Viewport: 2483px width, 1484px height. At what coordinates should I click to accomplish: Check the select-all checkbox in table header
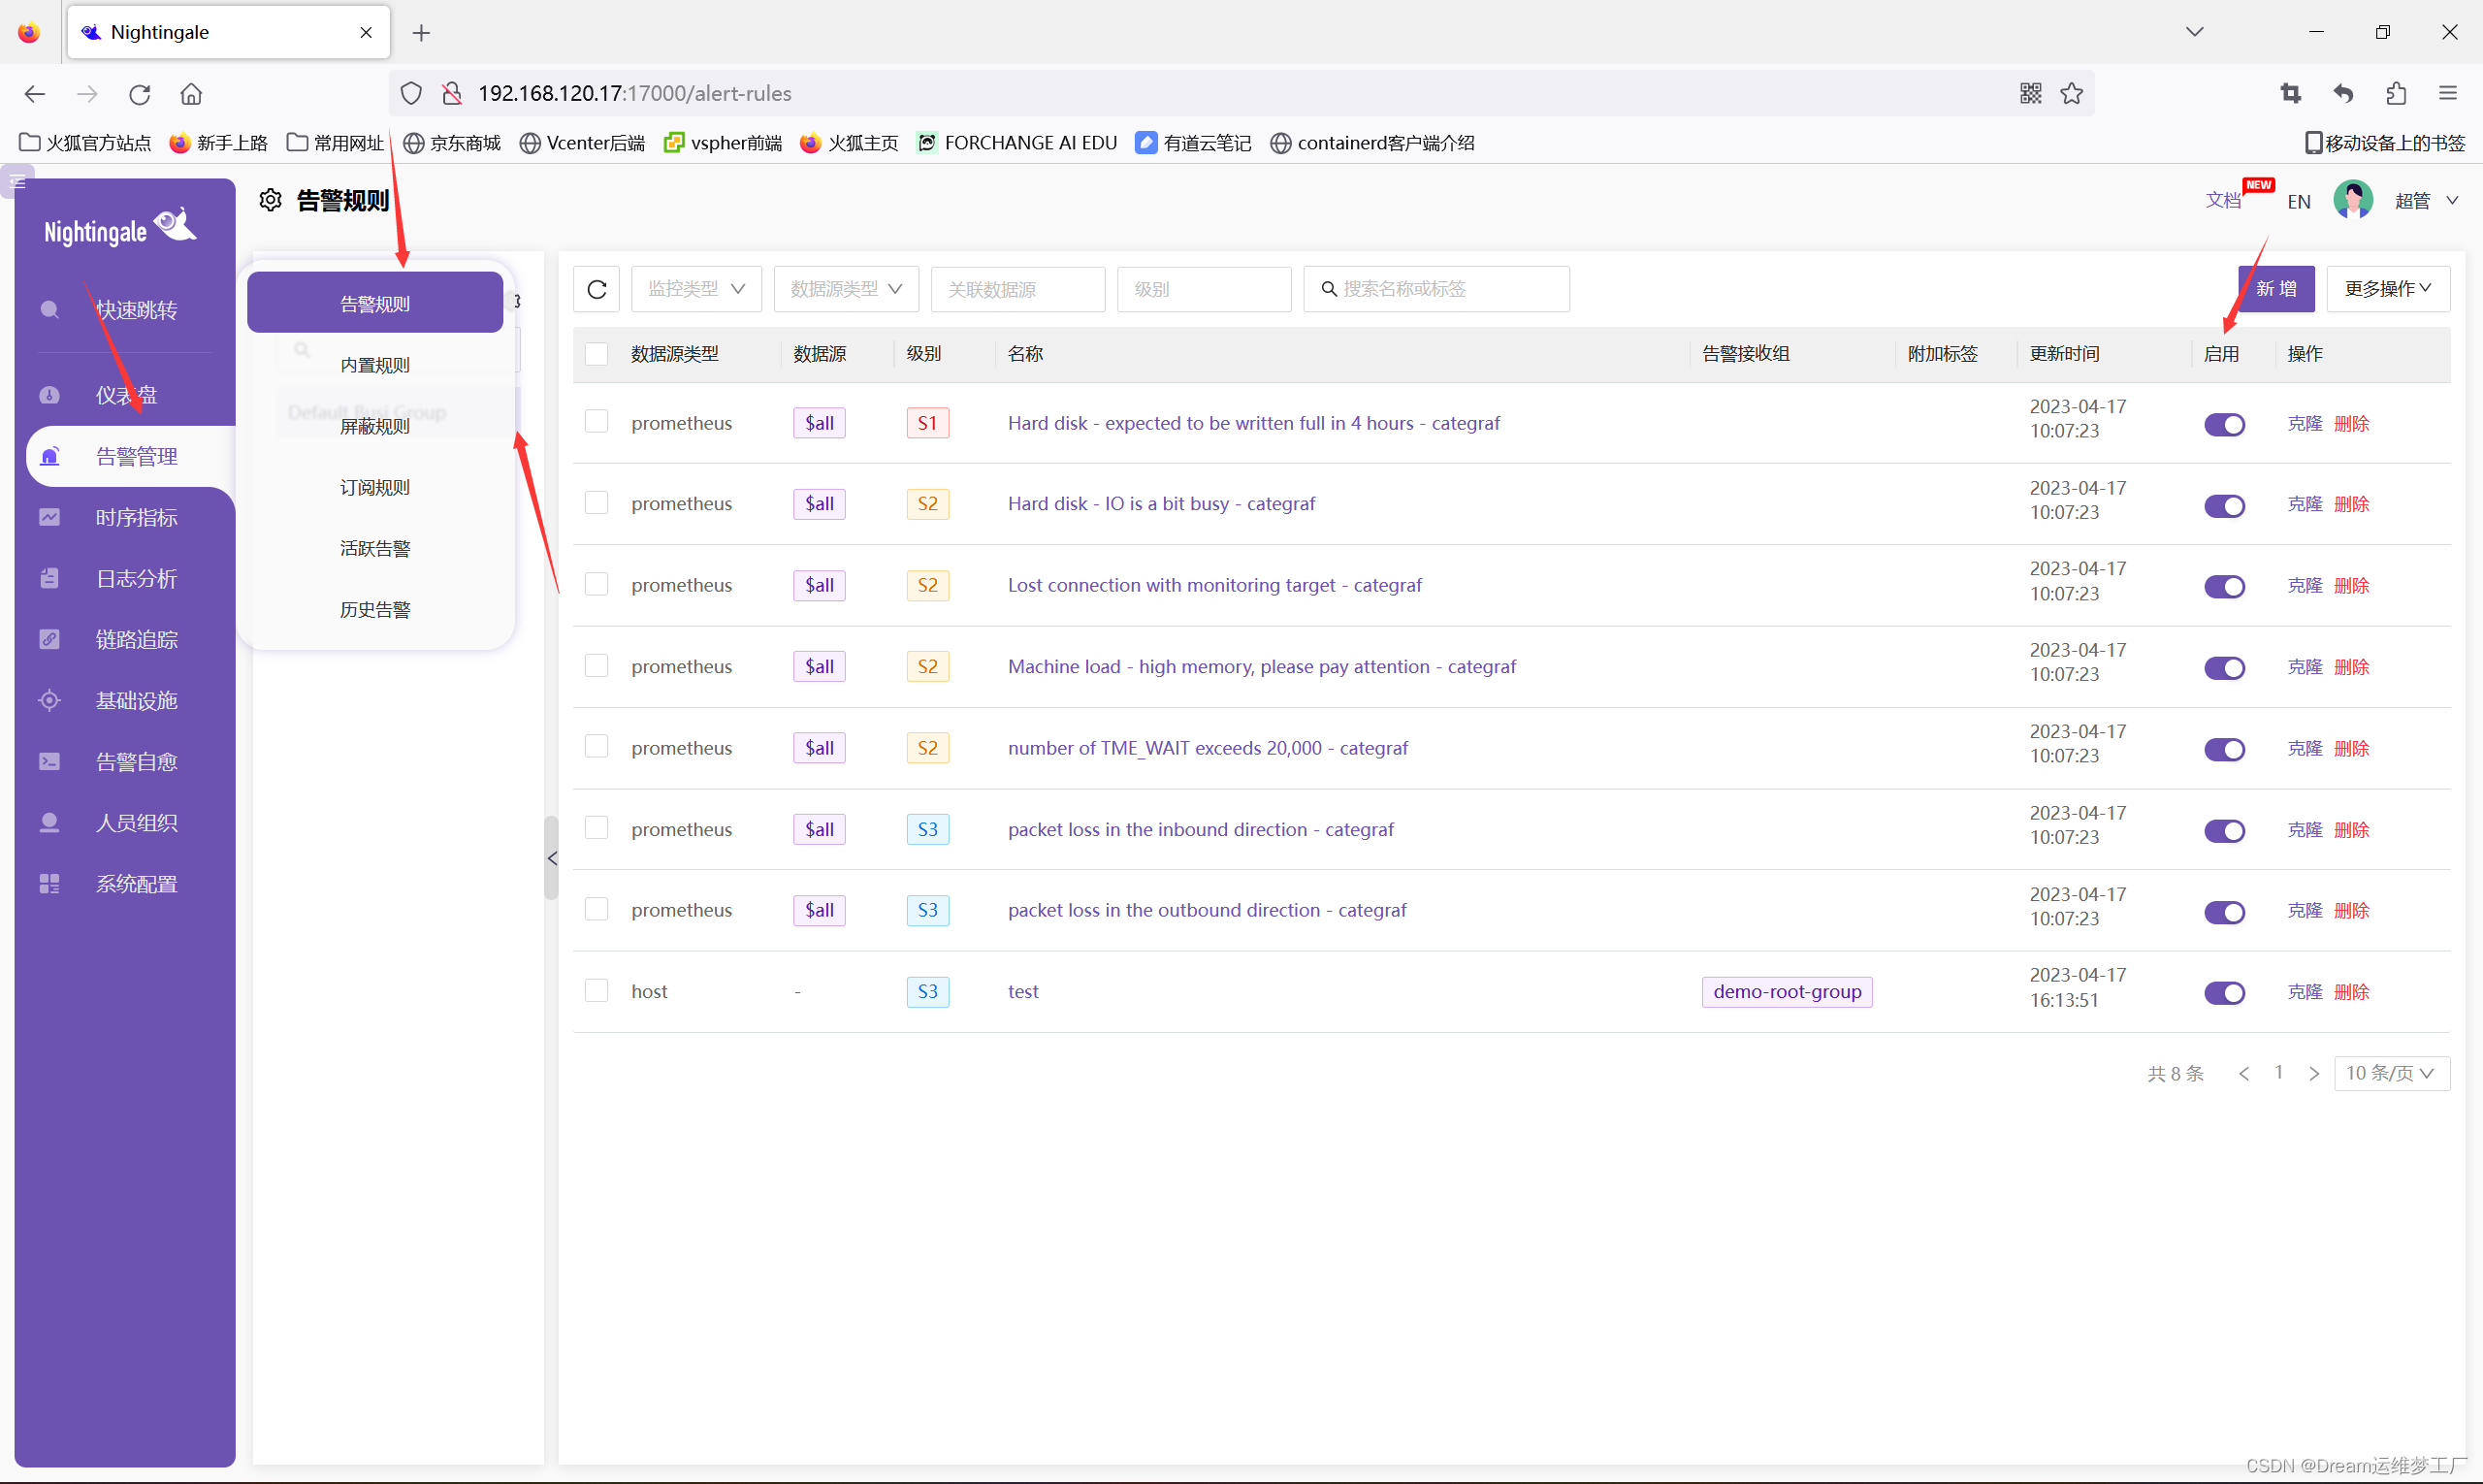[x=596, y=354]
